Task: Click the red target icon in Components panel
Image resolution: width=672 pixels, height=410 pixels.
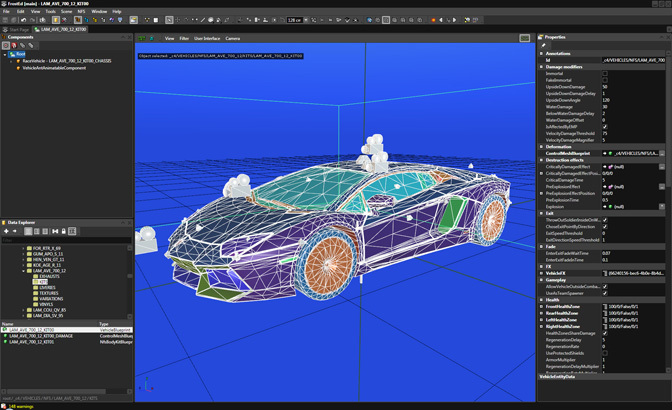Action: (6, 45)
